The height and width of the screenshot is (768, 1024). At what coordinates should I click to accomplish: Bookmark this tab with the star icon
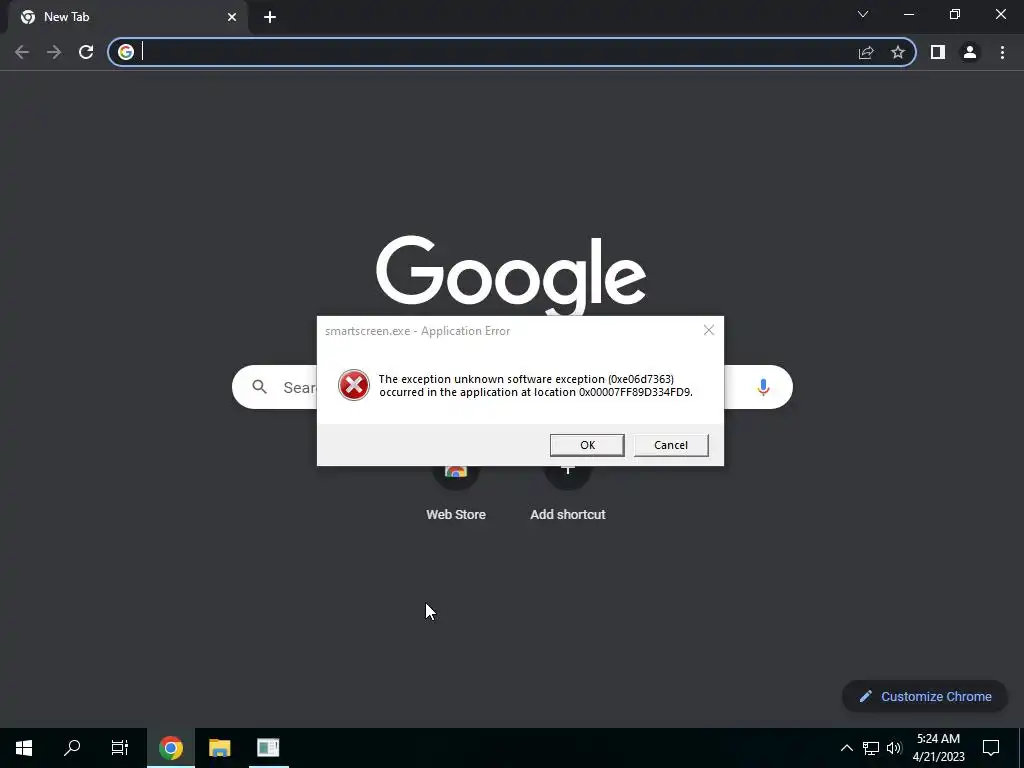click(898, 52)
